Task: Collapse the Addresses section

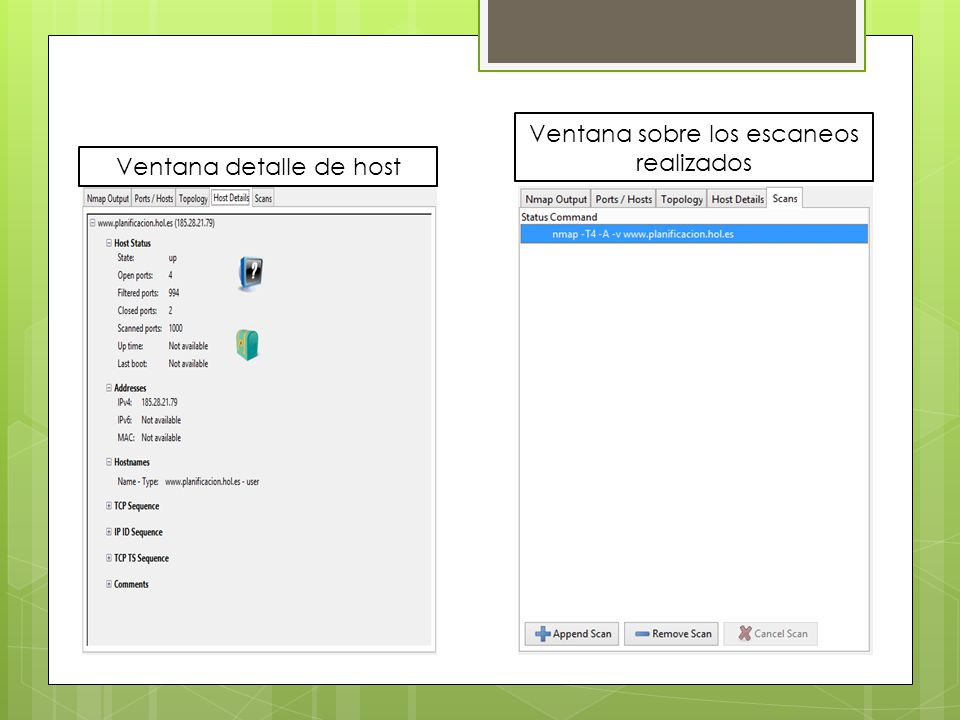Action: 108,388
